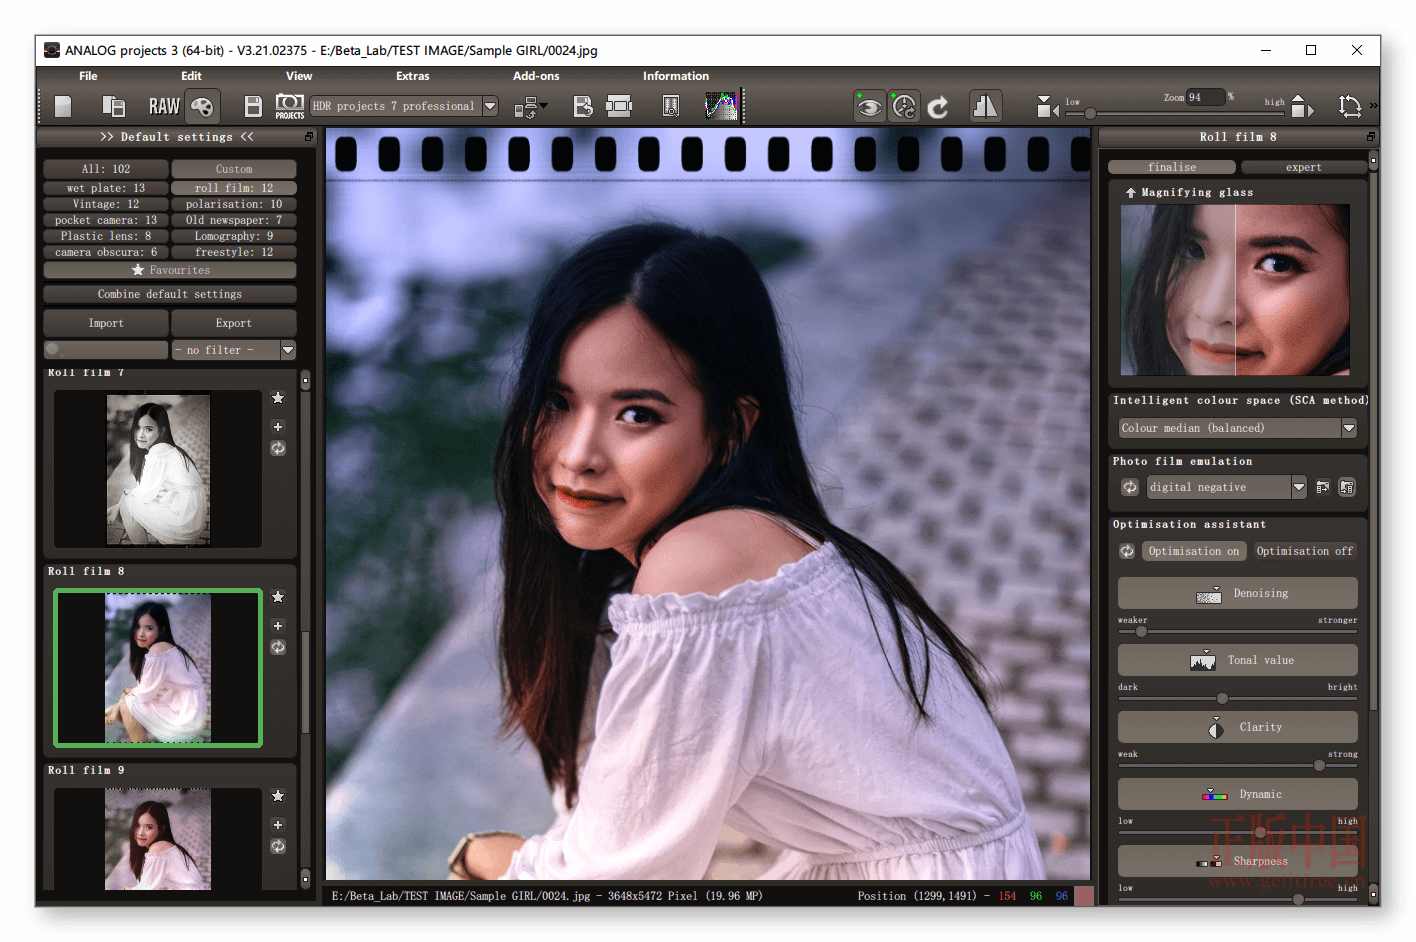
Task: Reset the photo film emulation with the refresh icon
Action: coord(1130,487)
